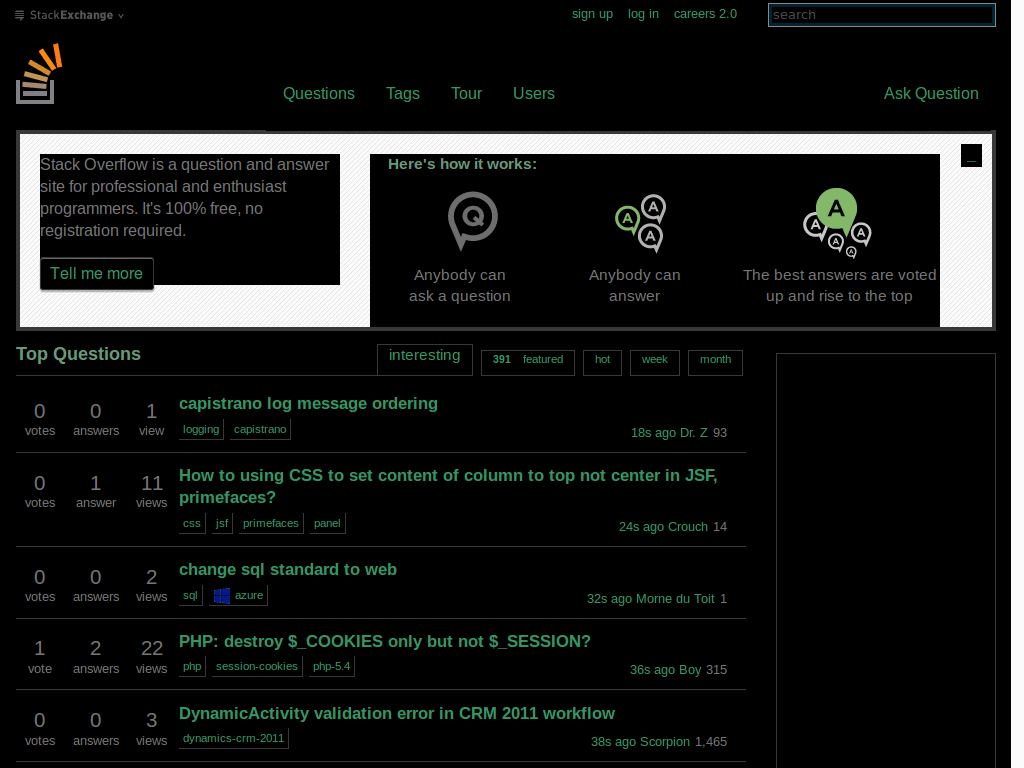Click the 'Anybody can ask a question' Q bubble icon
1024x768 pixels.
[473, 220]
